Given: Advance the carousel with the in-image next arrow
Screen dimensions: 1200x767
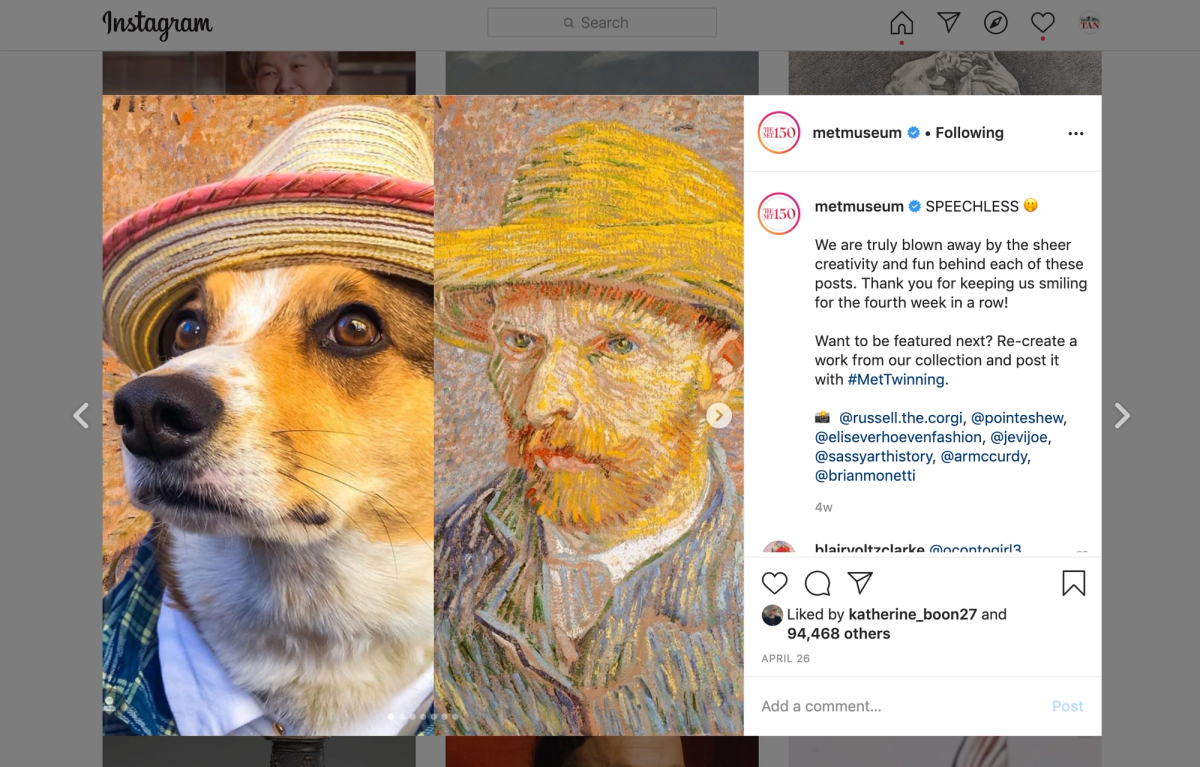Looking at the screenshot, I should (718, 415).
